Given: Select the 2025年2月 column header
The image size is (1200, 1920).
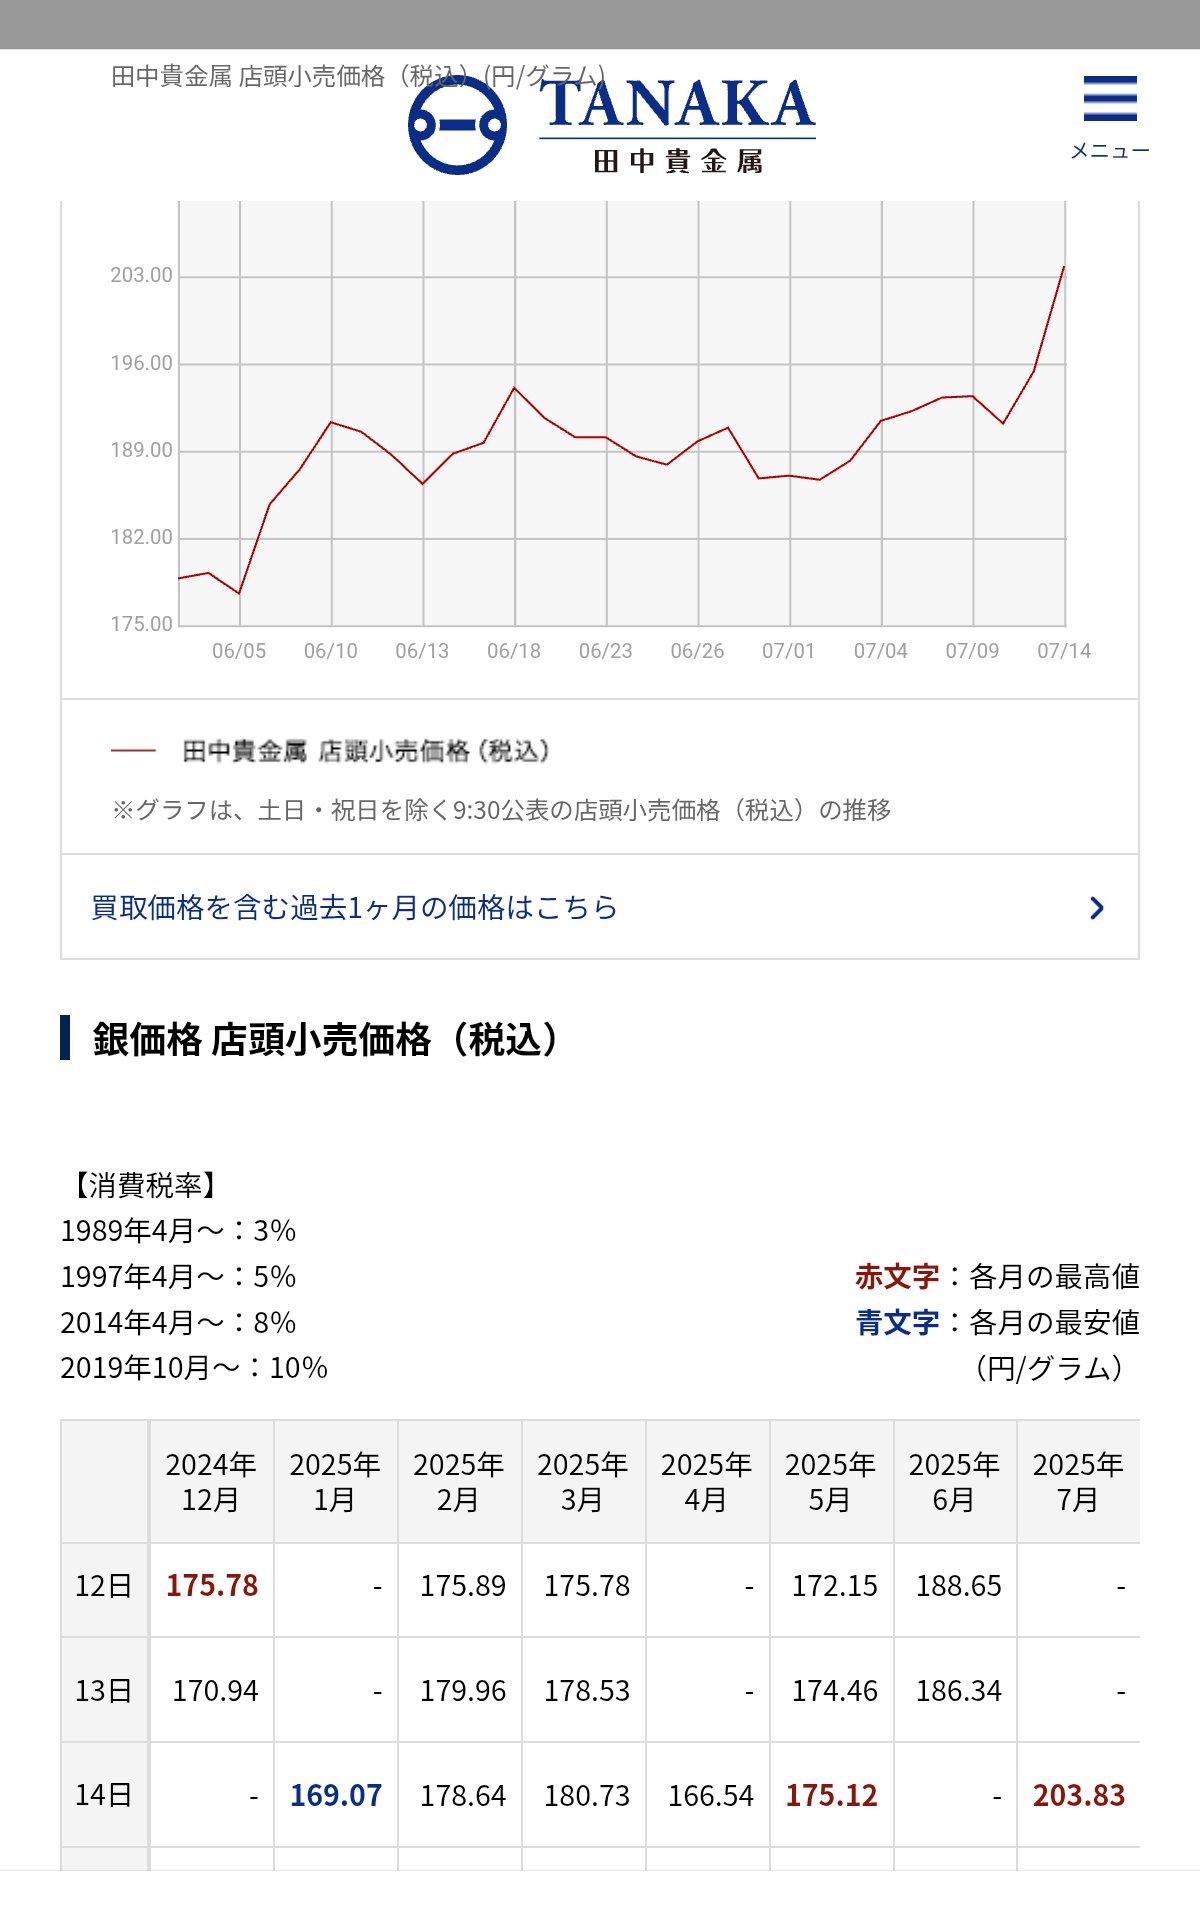Looking at the screenshot, I should (459, 1482).
